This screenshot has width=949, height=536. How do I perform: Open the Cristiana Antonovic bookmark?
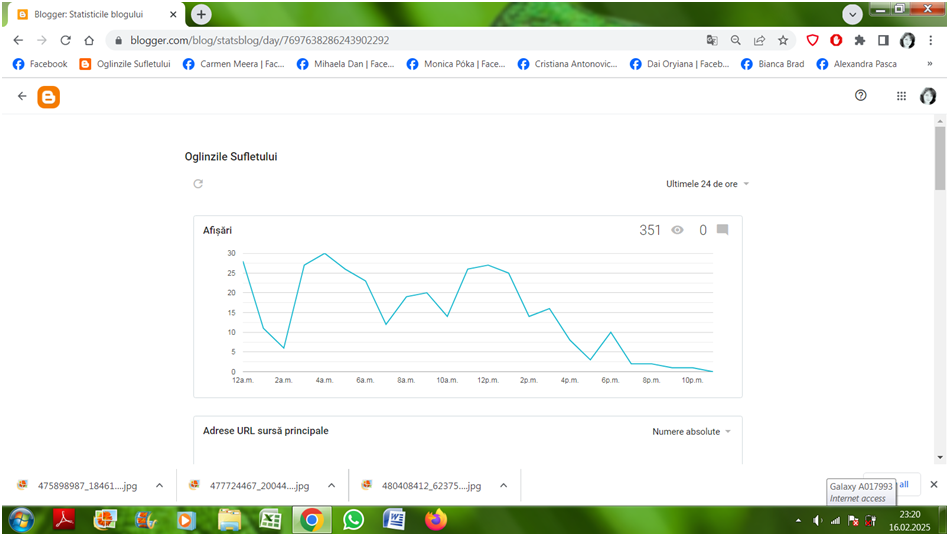tap(568, 64)
